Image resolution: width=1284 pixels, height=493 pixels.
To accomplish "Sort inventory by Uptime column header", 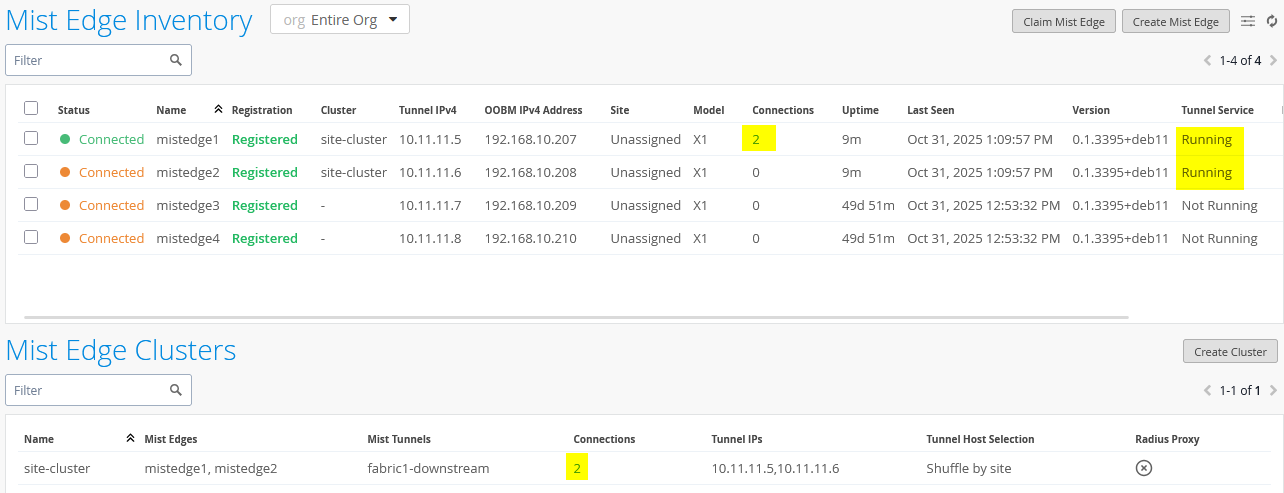I will pyautogui.click(x=859, y=110).
